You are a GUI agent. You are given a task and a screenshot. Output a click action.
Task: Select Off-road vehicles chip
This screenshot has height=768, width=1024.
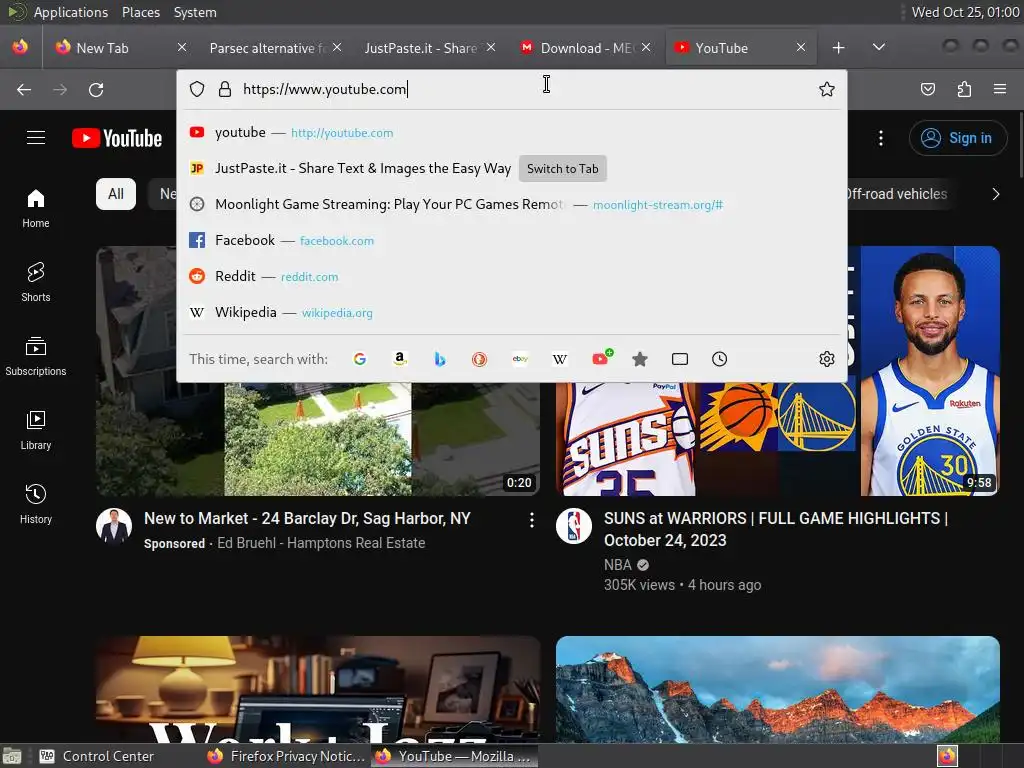[x=896, y=194]
